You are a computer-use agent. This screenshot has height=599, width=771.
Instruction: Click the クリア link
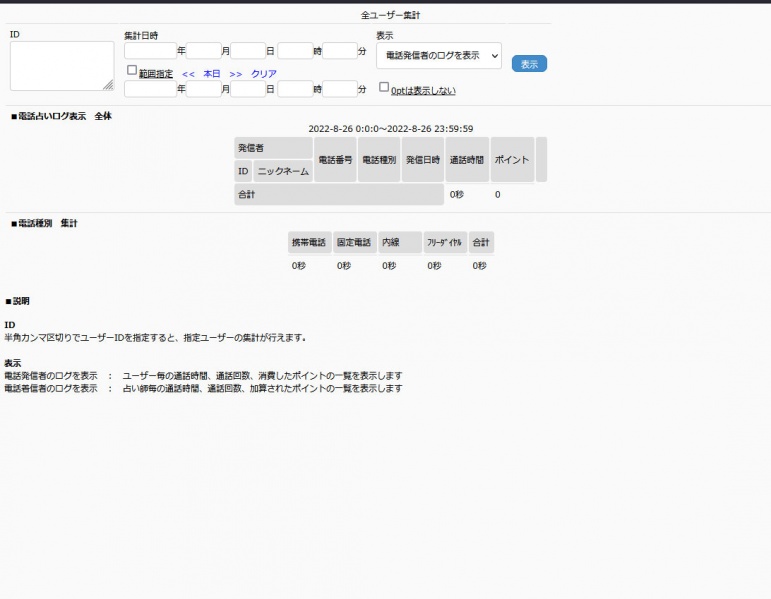click(264, 74)
